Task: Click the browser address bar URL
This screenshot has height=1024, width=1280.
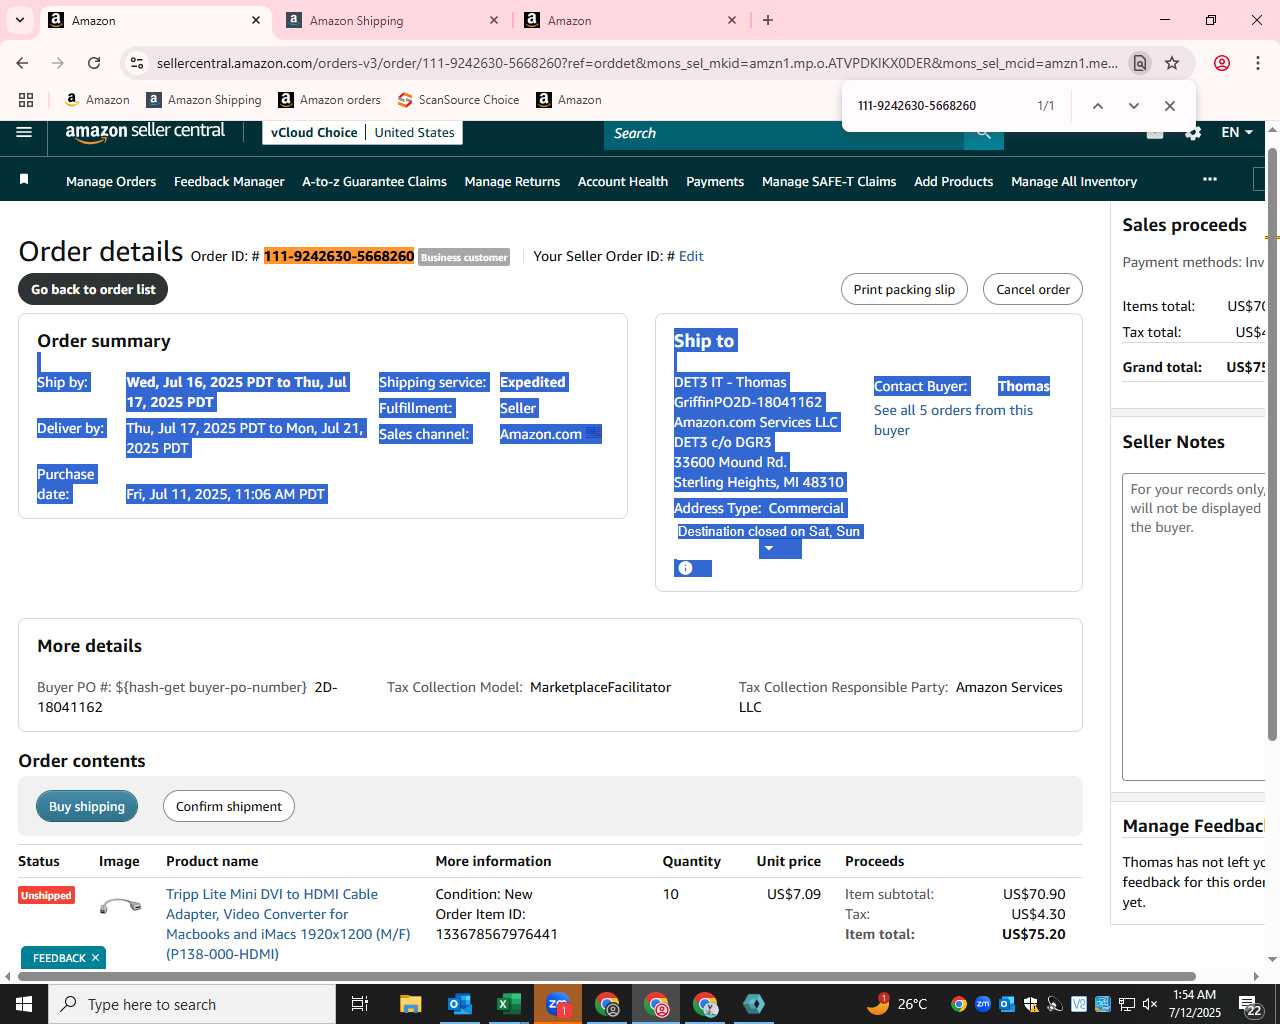Action: point(637,63)
